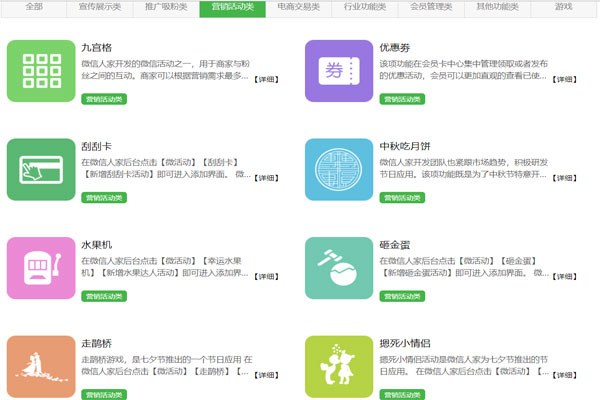
Task: Click 【详细】 link for 刮刮卡
Action: click(266, 178)
